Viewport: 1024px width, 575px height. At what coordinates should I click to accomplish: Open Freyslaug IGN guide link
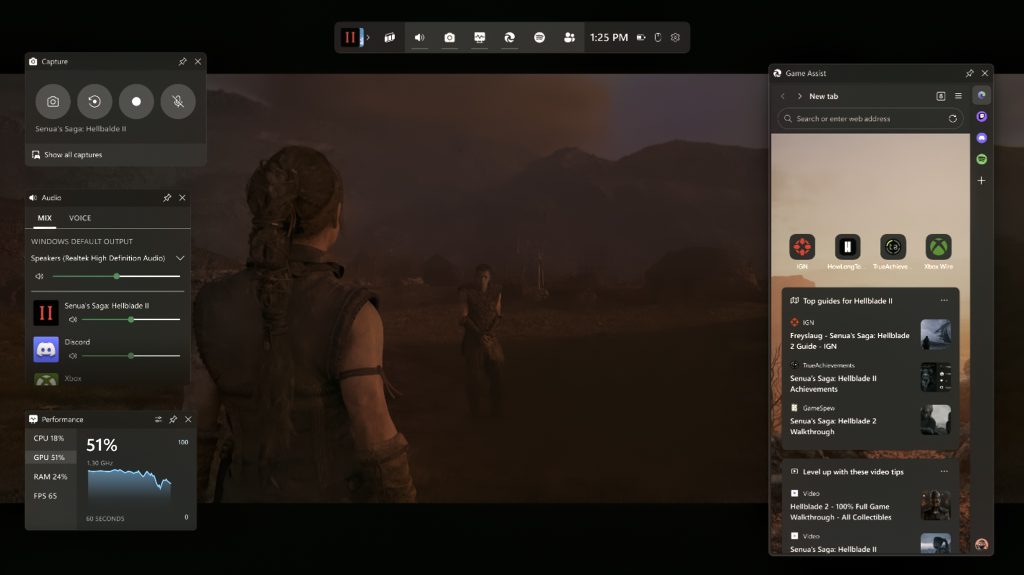(850, 341)
